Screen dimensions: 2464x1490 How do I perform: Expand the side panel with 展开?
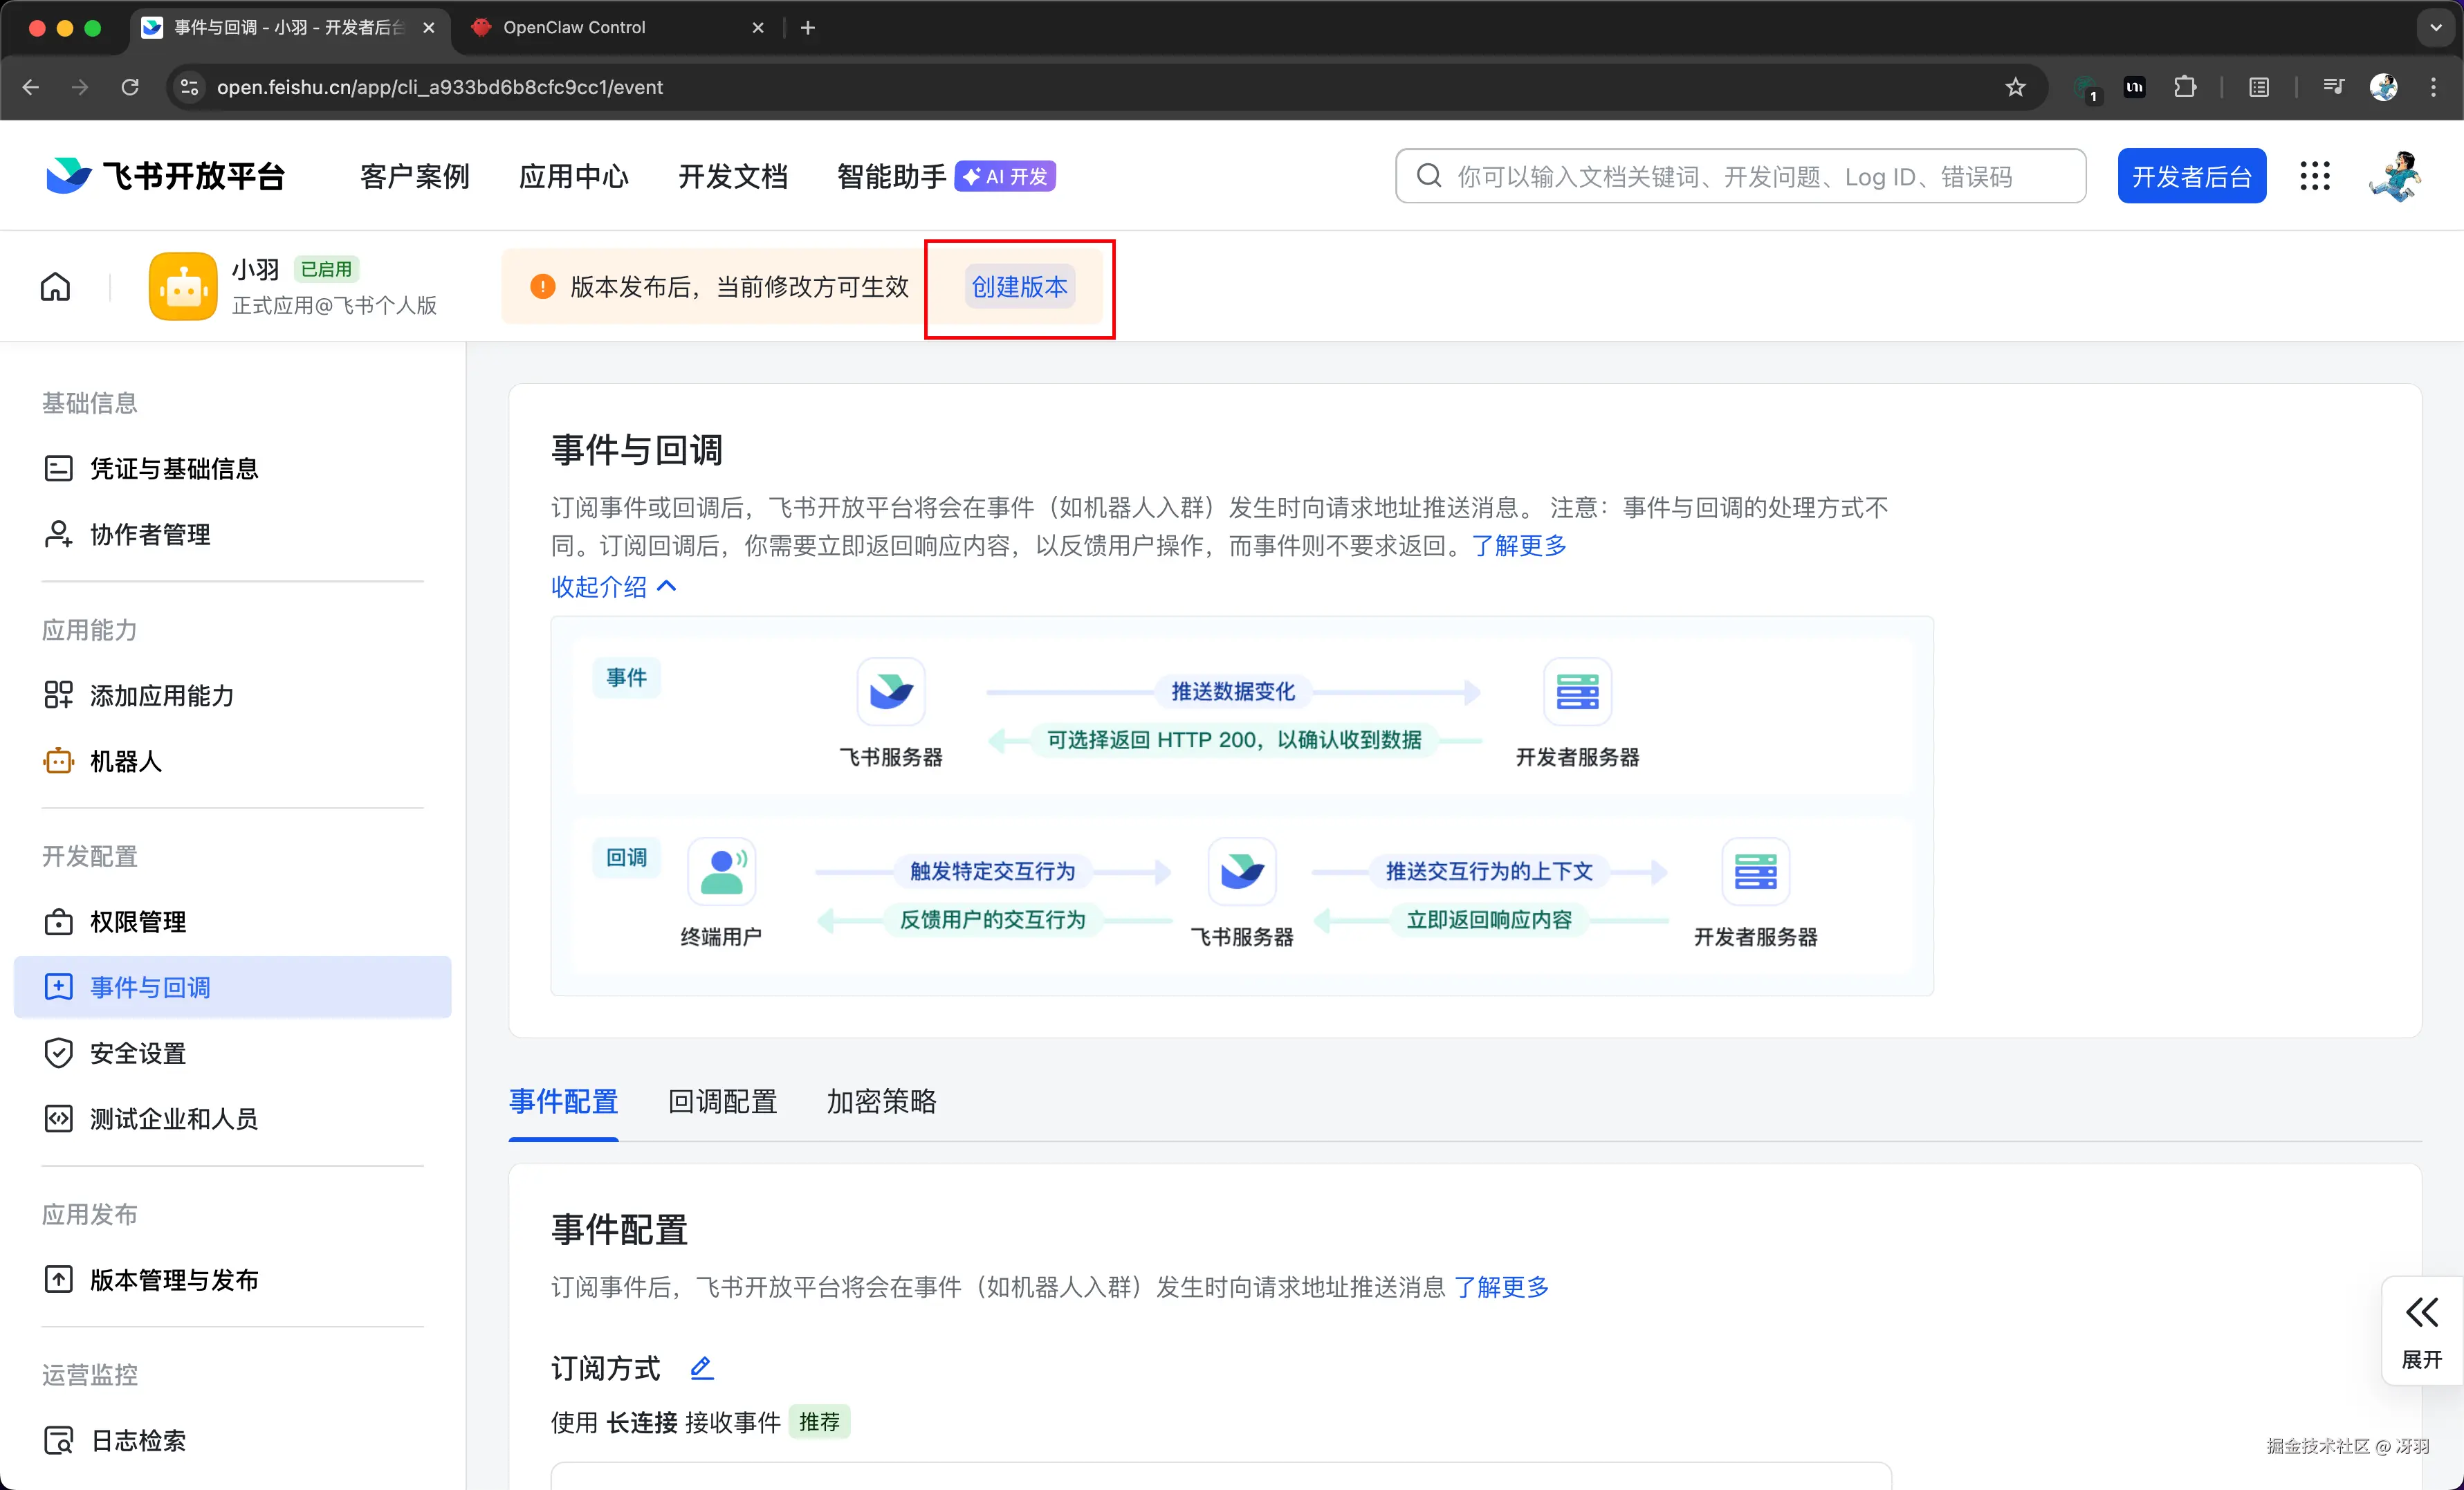point(2421,1331)
